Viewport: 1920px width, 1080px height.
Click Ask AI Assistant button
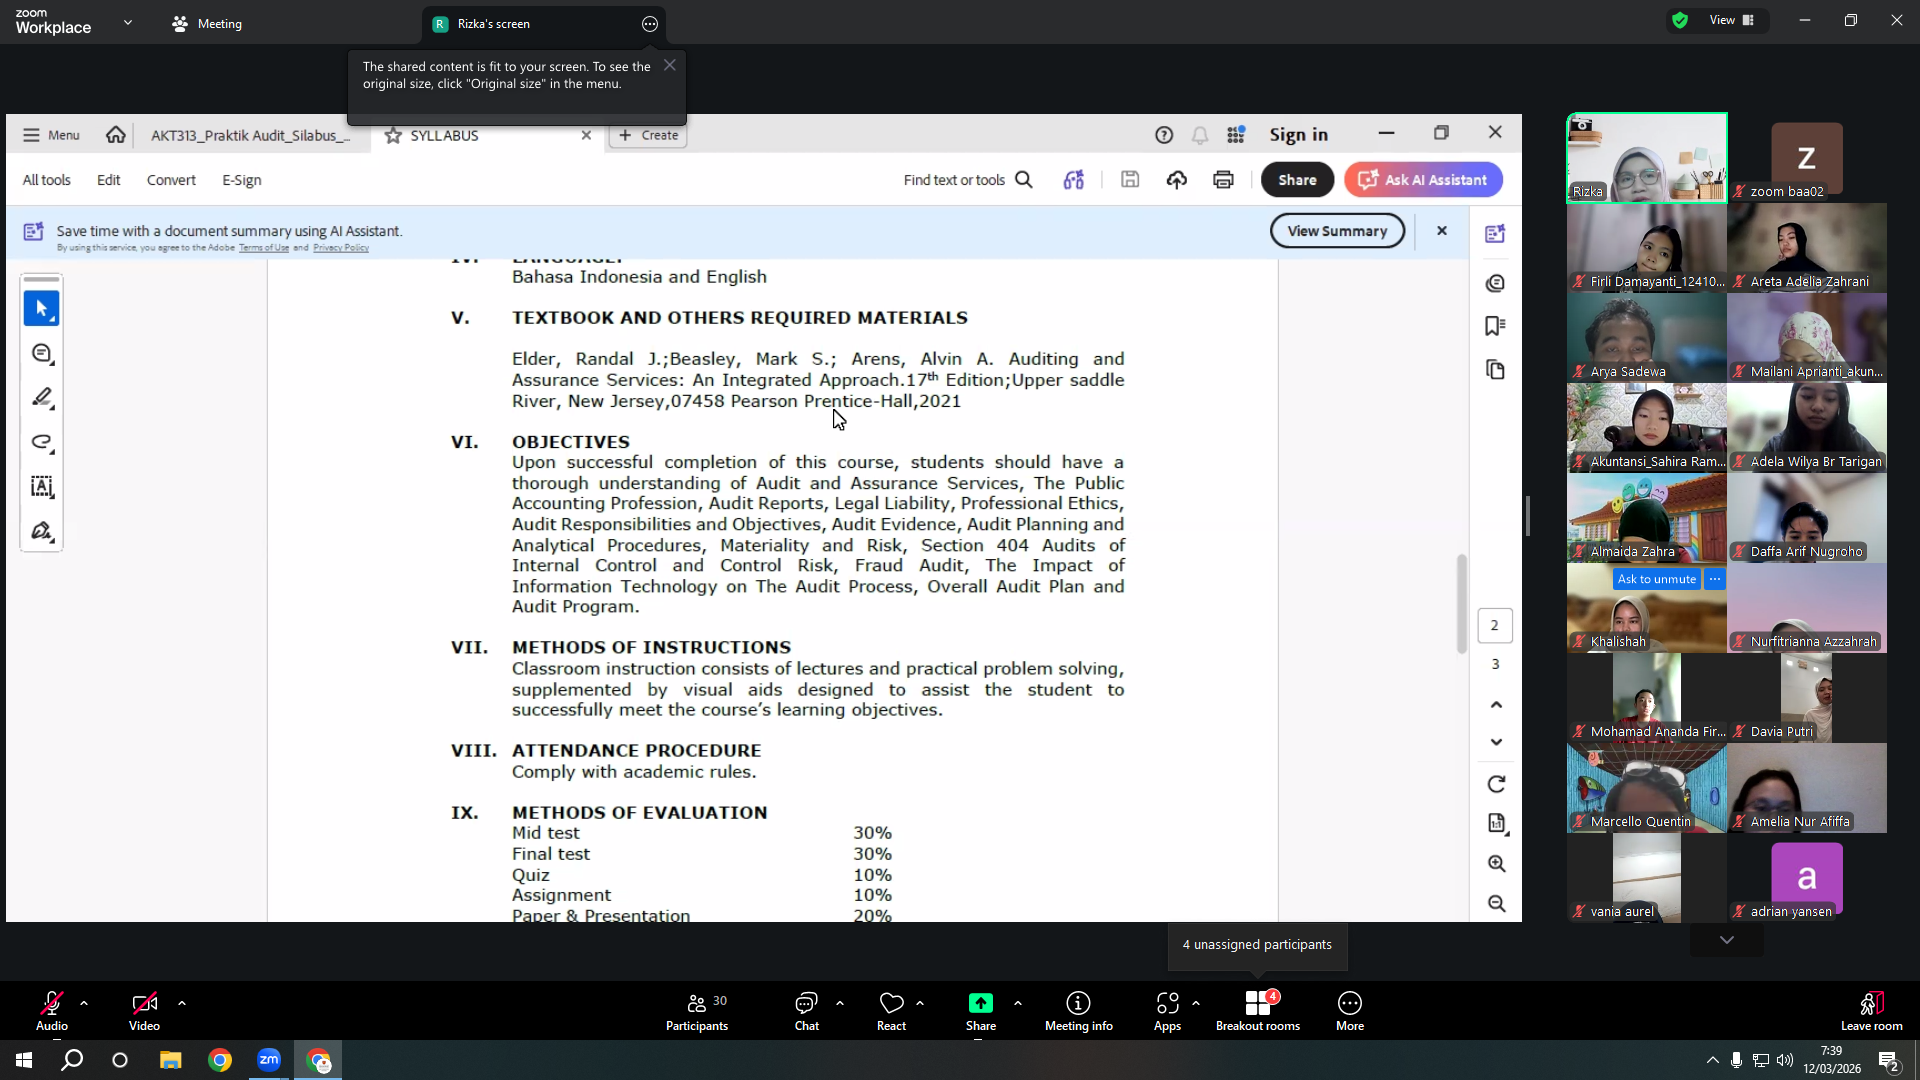1423,180
